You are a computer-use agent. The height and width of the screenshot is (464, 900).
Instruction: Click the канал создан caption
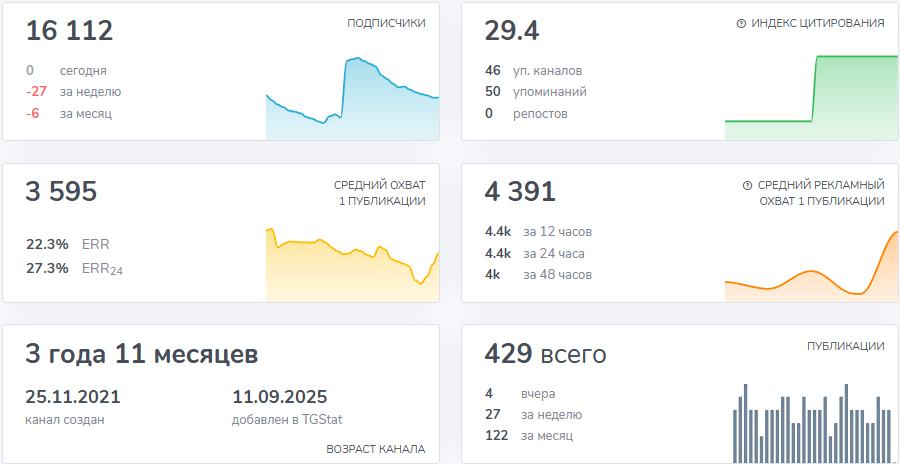[x=65, y=419]
